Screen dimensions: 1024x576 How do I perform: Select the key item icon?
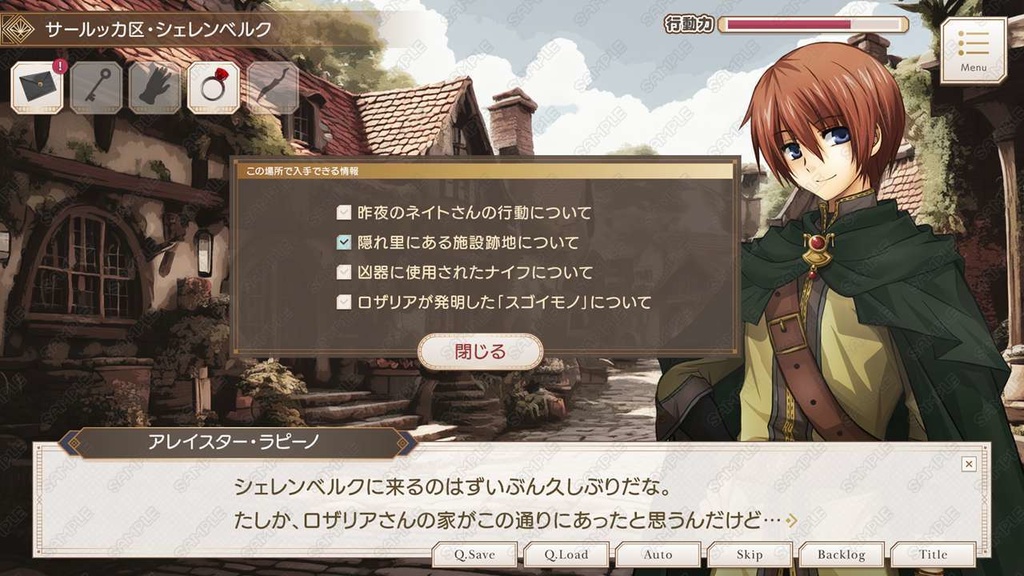pyautogui.click(x=96, y=88)
